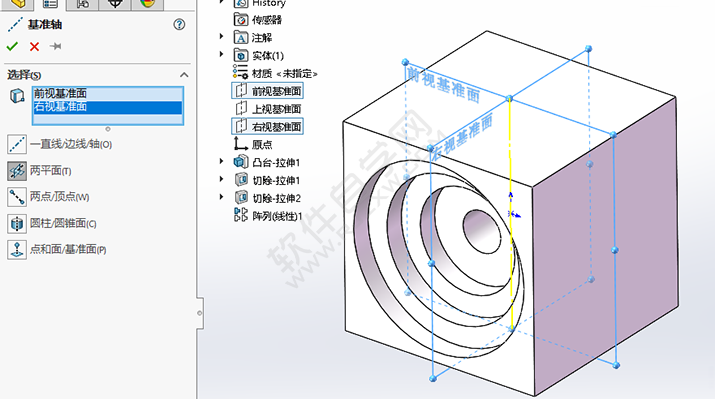Choose 一直线/边线/轴 option icon
Viewport: 715px width, 399px height.
pos(17,144)
